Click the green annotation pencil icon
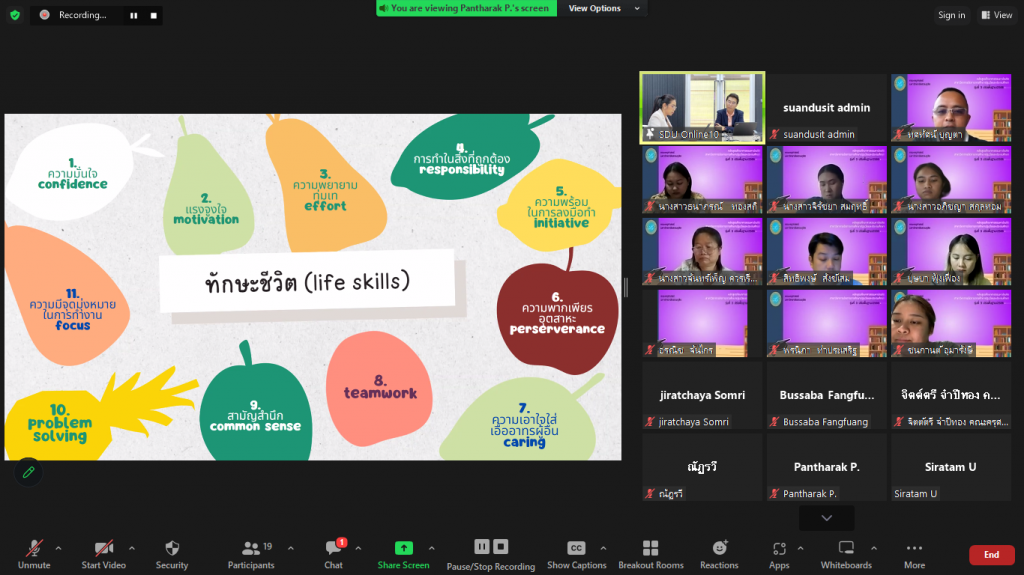Screen dimensions: 1024x575 (28, 472)
